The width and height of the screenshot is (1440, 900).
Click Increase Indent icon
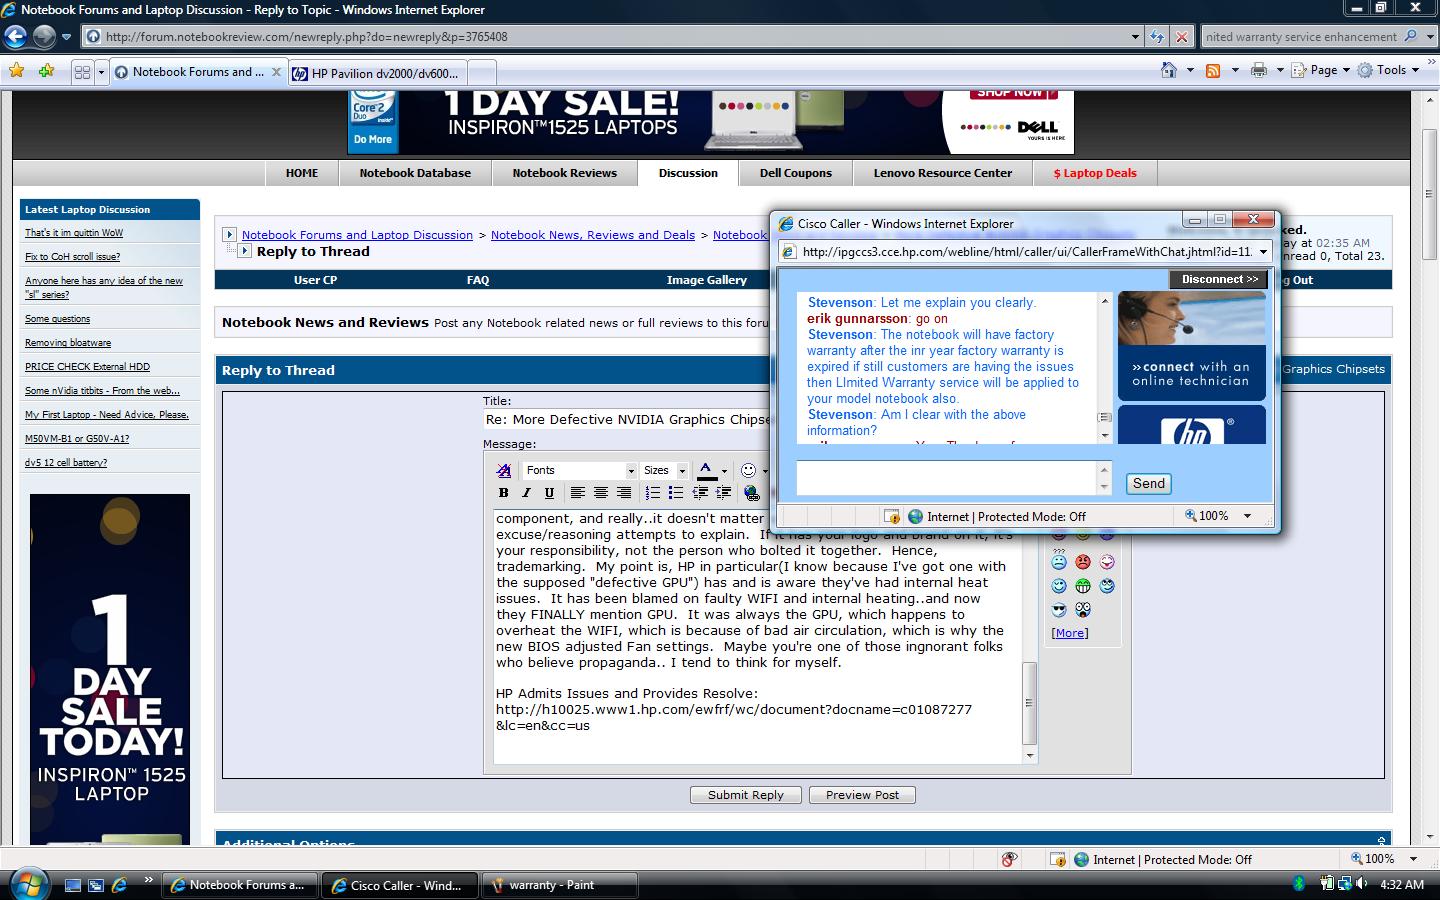pos(723,493)
